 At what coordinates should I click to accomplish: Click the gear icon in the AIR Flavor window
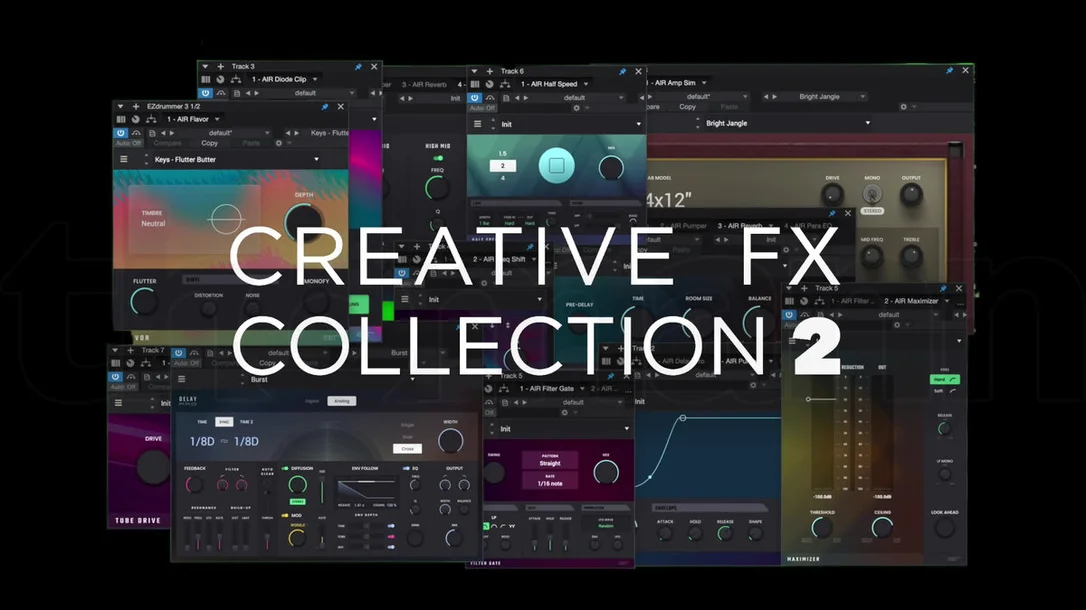pyautogui.click(x=278, y=143)
